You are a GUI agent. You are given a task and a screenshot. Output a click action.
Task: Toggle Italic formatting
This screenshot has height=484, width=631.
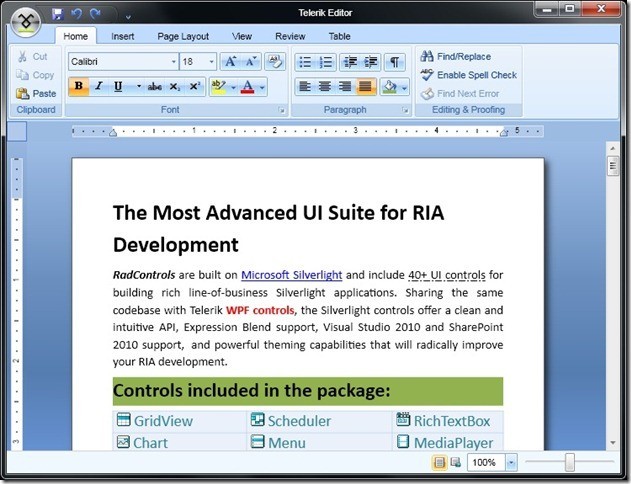coord(98,87)
